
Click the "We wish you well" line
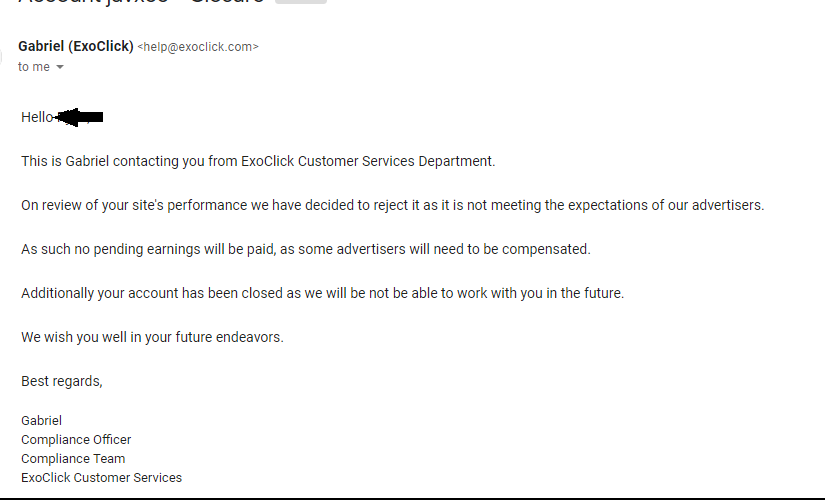pyautogui.click(x=152, y=337)
